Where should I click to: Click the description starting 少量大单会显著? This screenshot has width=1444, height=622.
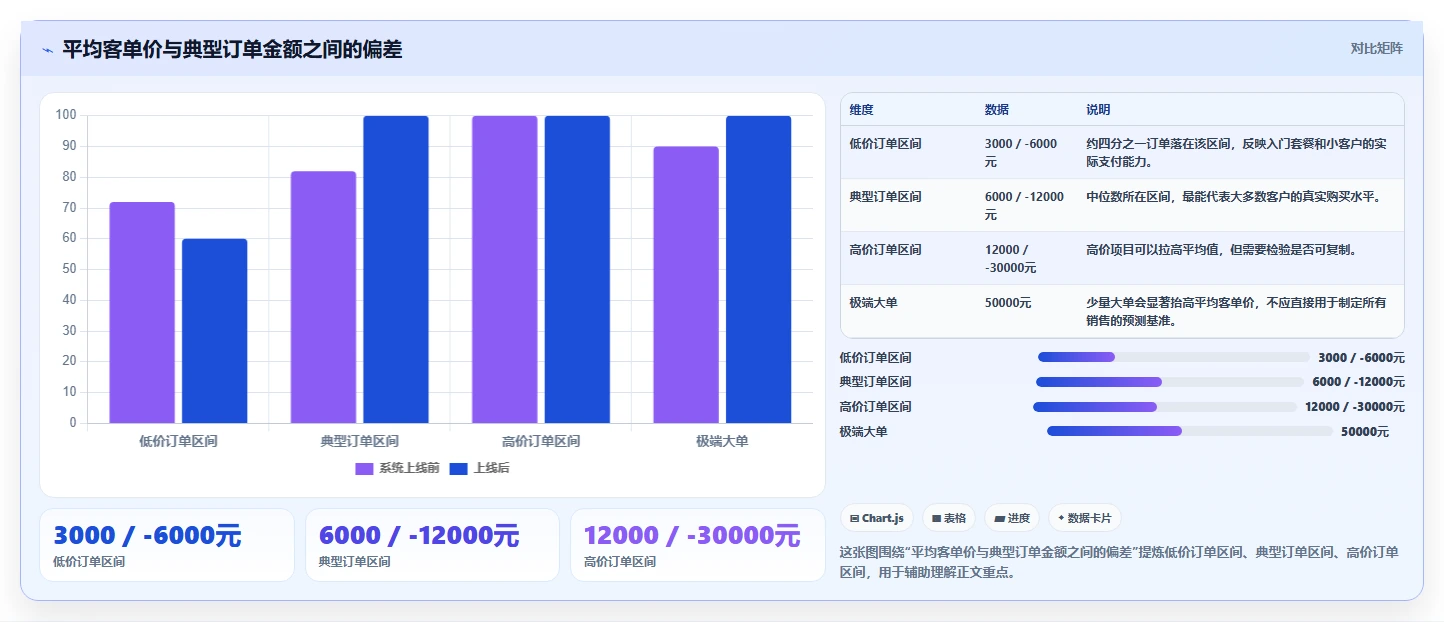pyautogui.click(x=1236, y=312)
